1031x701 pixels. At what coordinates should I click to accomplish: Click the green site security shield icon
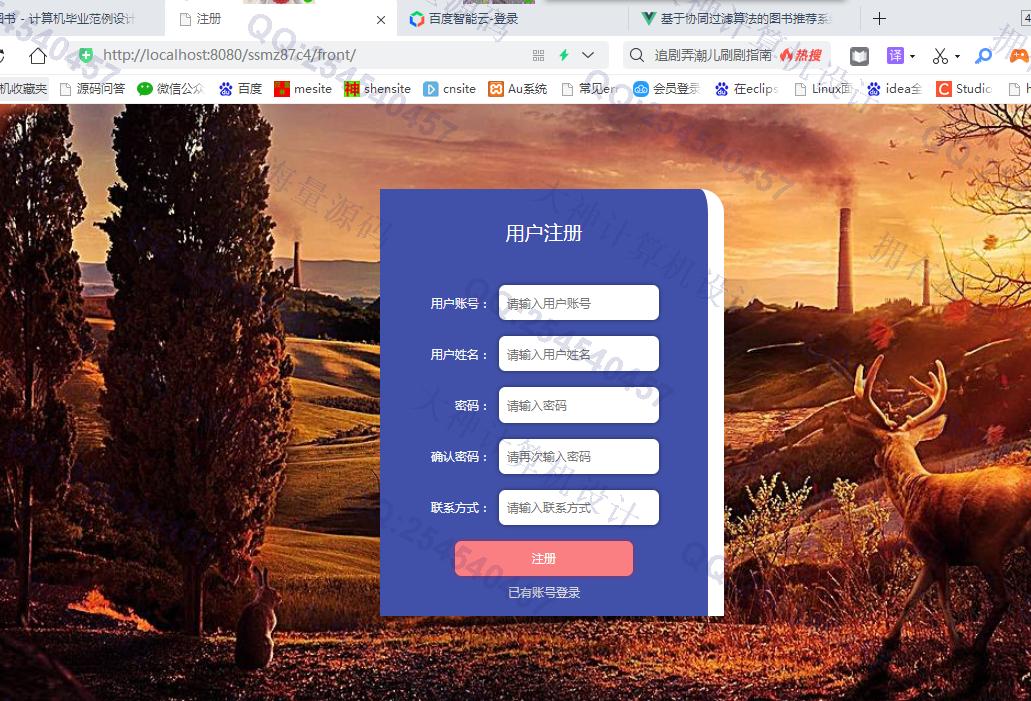point(86,55)
